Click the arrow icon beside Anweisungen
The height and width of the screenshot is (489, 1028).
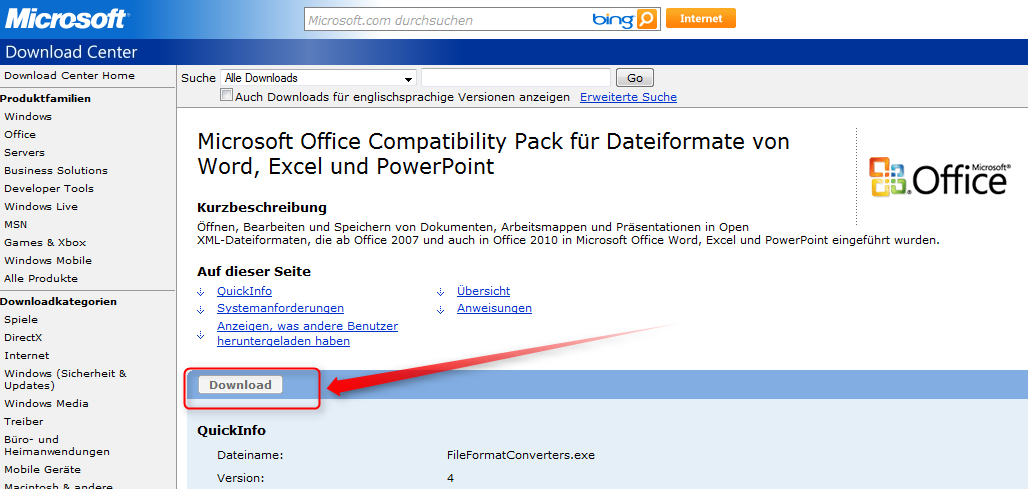441,309
